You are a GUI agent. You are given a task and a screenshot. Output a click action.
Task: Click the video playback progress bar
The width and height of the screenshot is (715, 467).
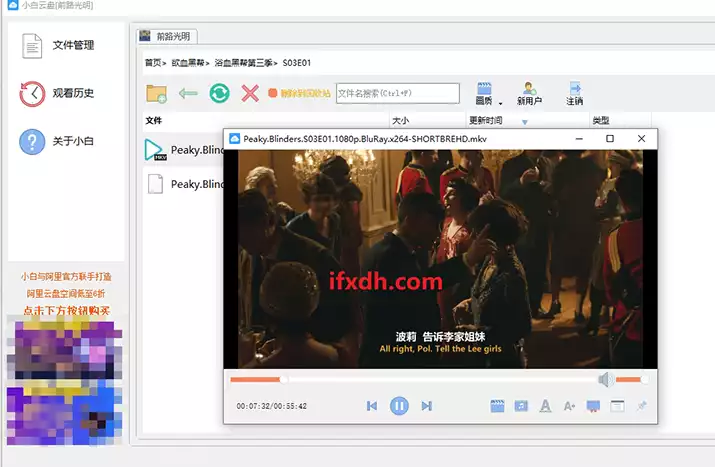[414, 379]
